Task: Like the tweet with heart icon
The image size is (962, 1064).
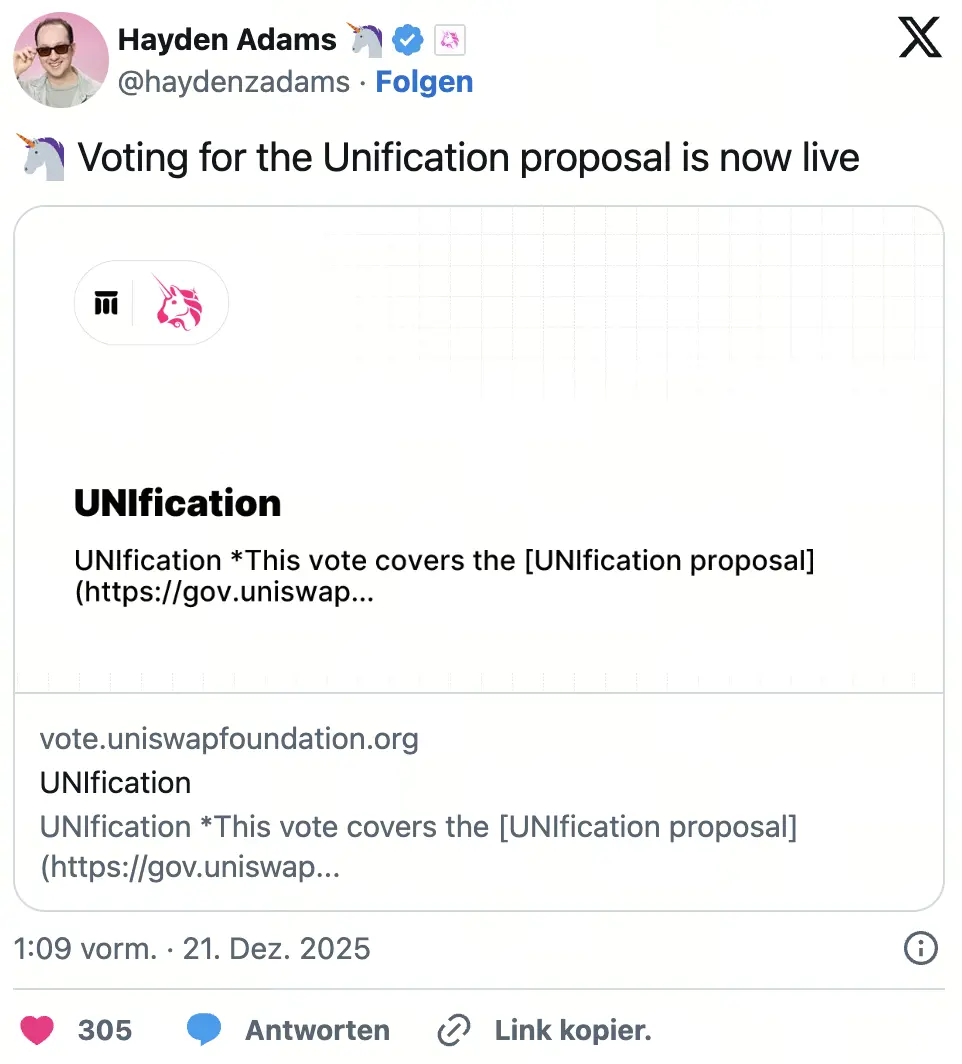Action: click(37, 1029)
